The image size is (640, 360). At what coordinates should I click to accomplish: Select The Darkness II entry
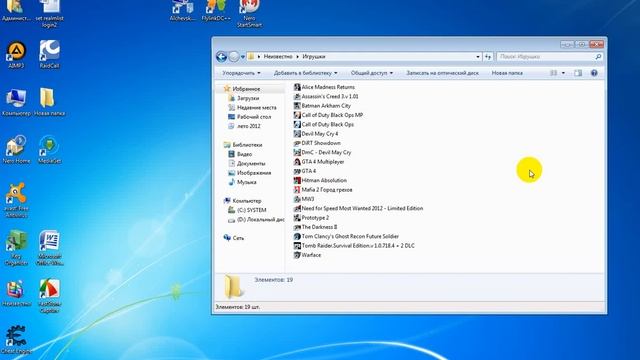[x=316, y=227]
